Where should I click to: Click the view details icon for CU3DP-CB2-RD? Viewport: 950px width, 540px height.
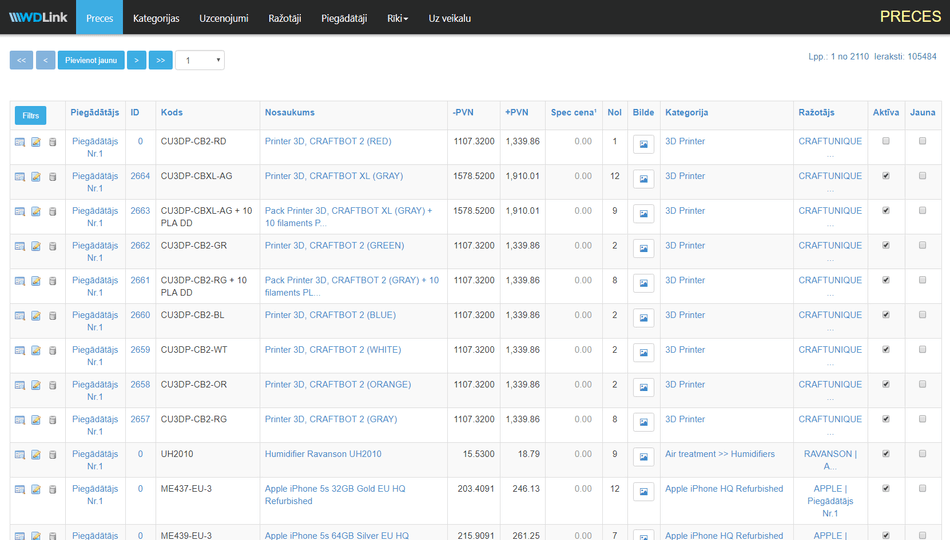tap(20, 142)
